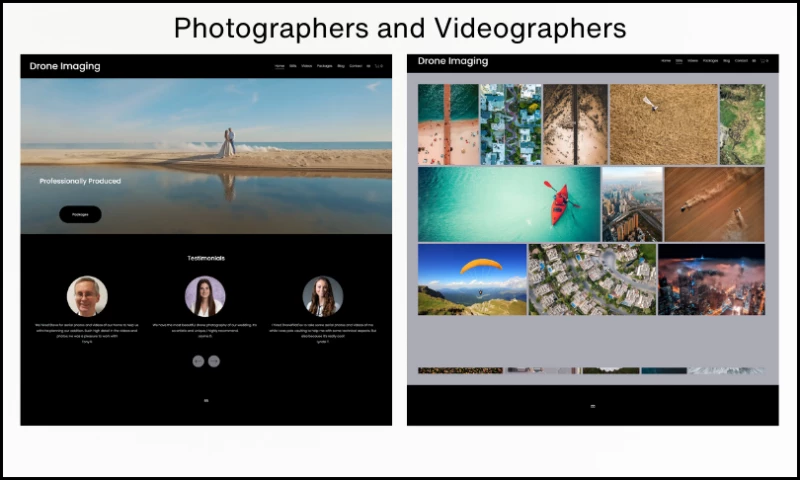
Task: Open the night city lights photo
Action: pyautogui.click(x=711, y=279)
